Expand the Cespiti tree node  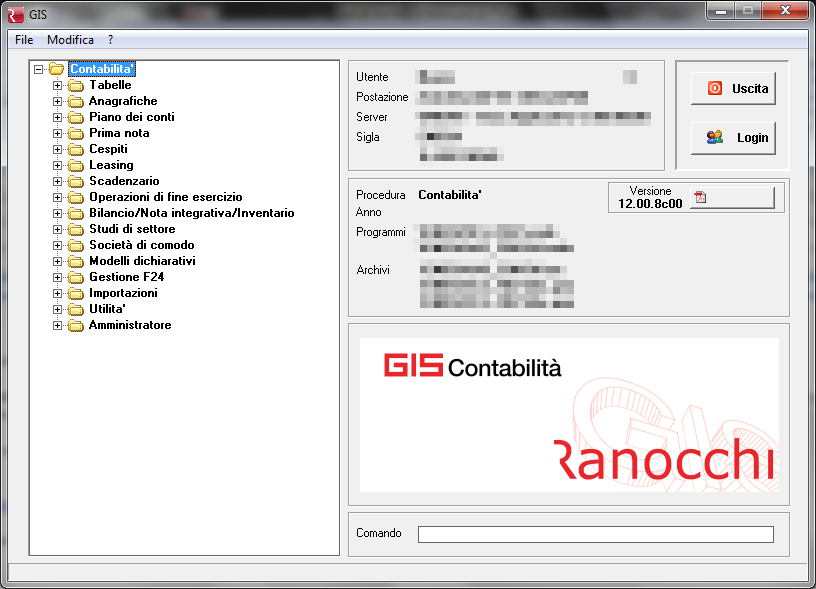57,149
